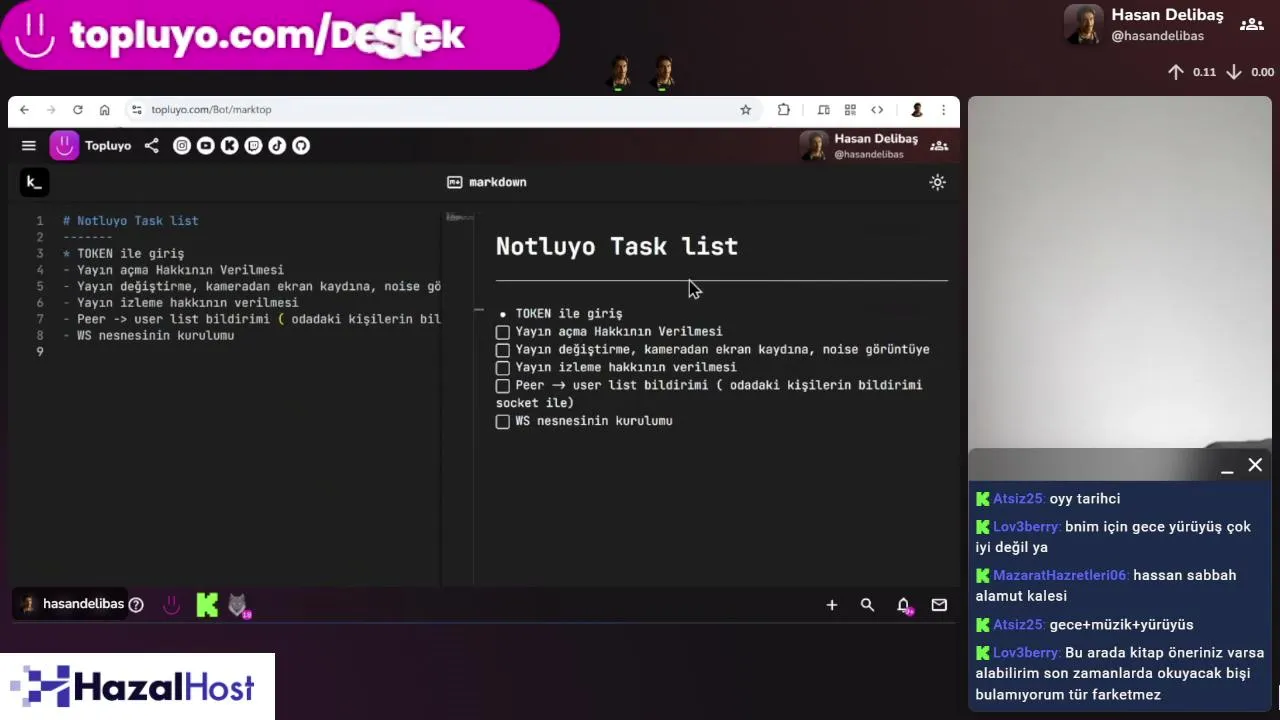The height and width of the screenshot is (720, 1280).
Task: Check the Yayın izleme hakkının verilmesi checkbox
Action: point(503,368)
